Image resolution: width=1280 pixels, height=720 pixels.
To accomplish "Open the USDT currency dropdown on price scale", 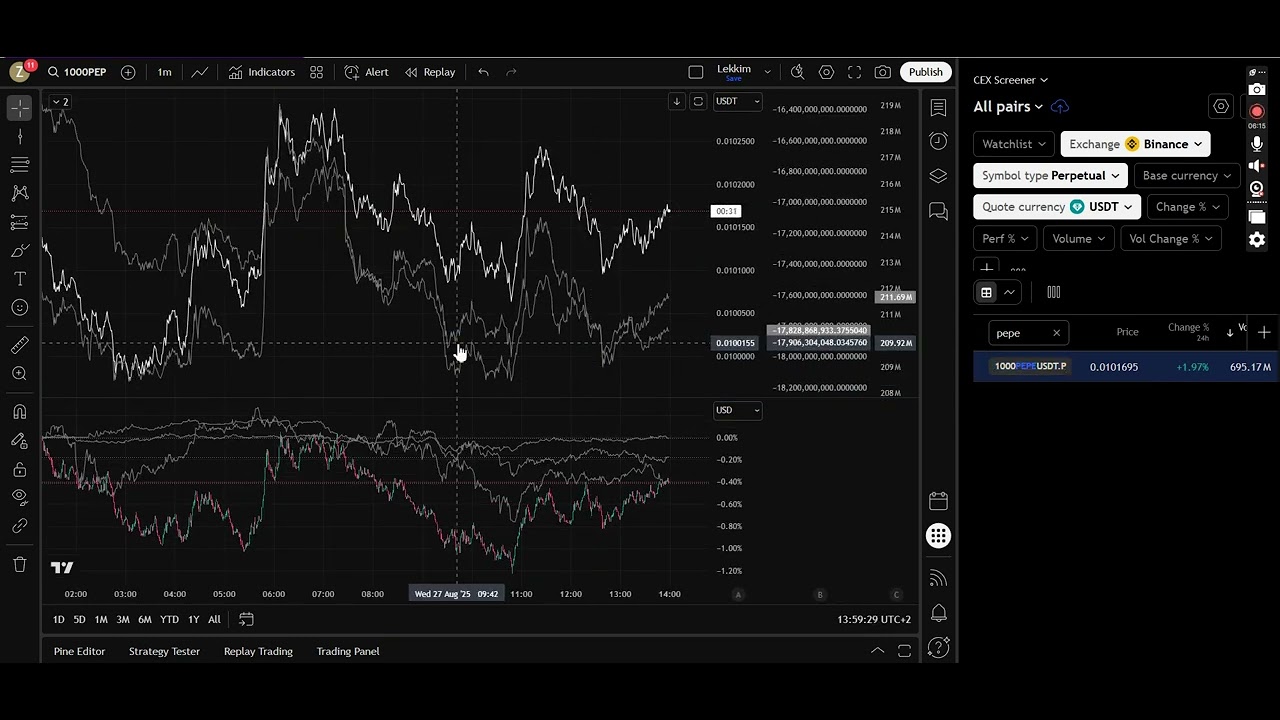I will pyautogui.click(x=738, y=101).
